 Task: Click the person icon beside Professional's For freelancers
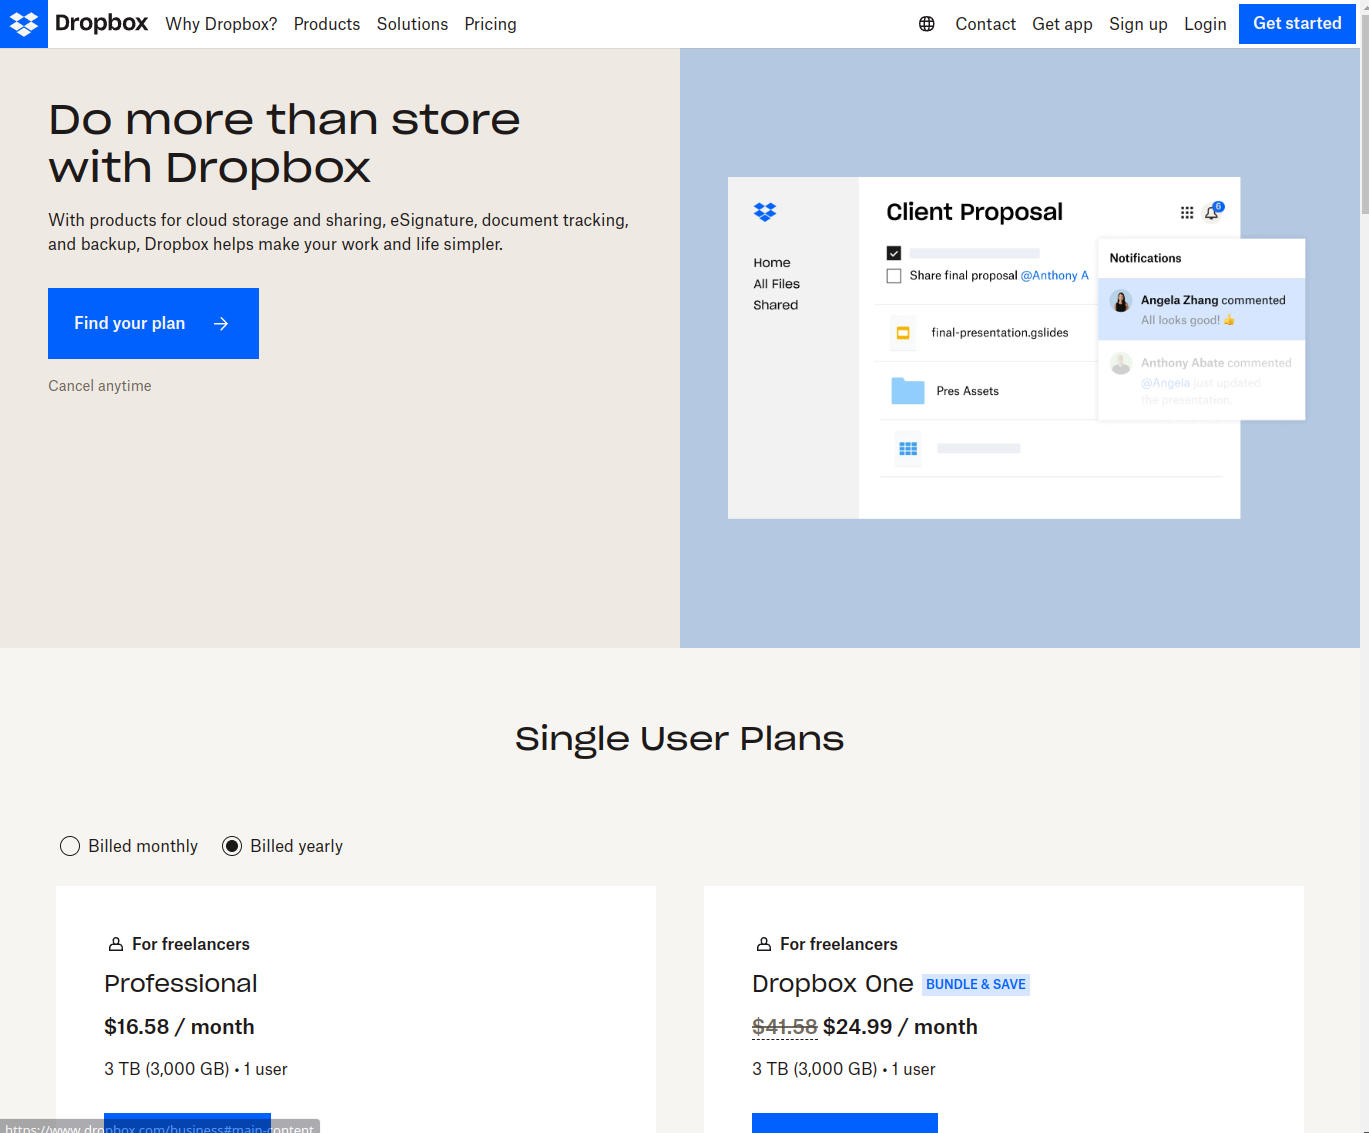click(x=116, y=944)
